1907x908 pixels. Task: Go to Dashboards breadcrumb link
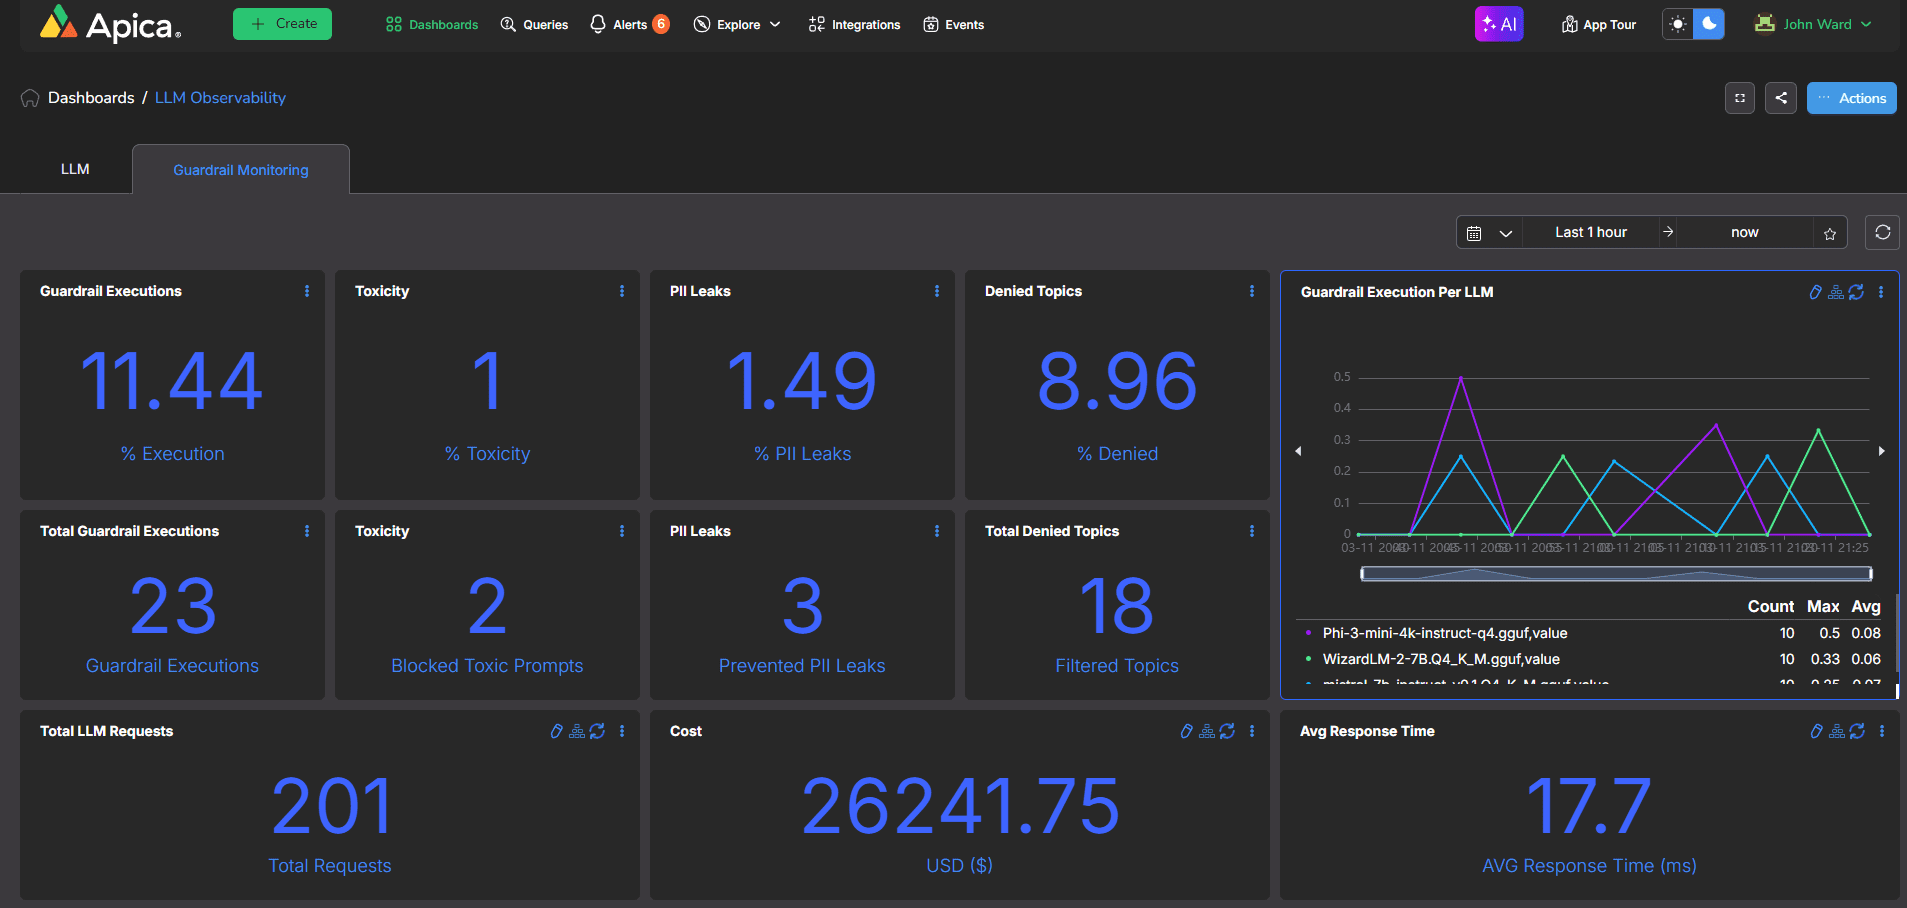[x=91, y=98]
